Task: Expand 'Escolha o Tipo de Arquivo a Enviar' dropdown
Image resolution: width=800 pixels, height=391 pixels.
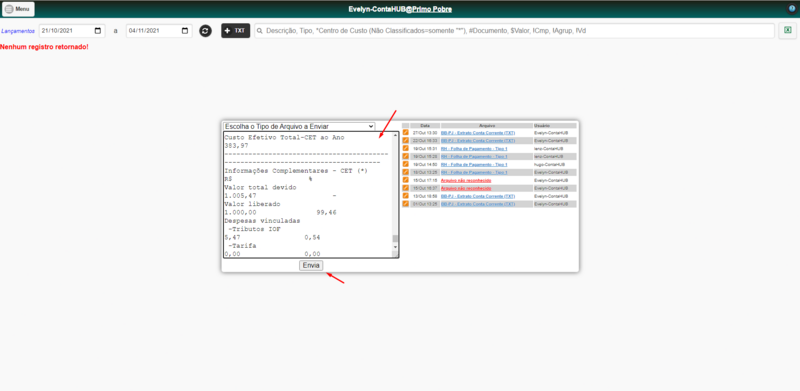Action: point(299,126)
